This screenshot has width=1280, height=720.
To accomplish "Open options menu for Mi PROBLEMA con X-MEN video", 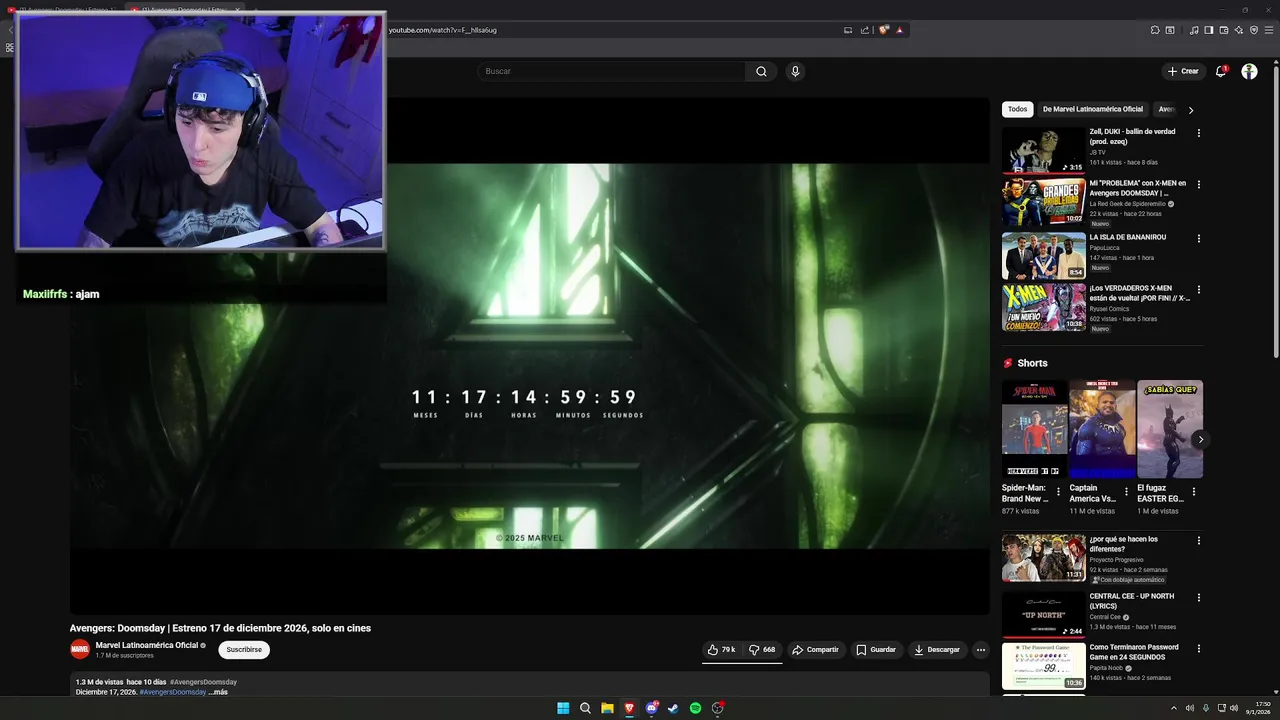I will click(1199, 185).
